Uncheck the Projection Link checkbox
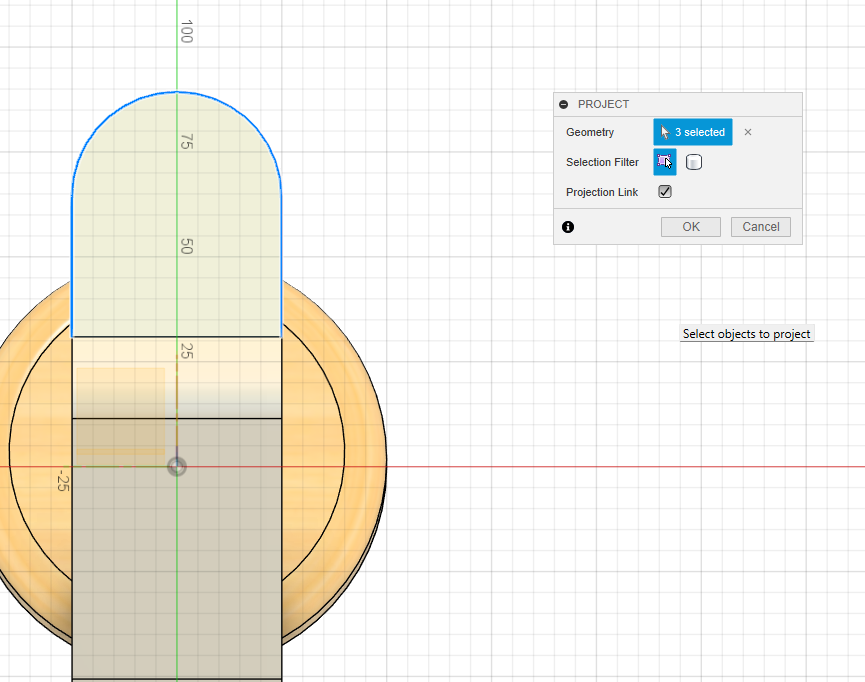This screenshot has height=682, width=865. tap(665, 192)
